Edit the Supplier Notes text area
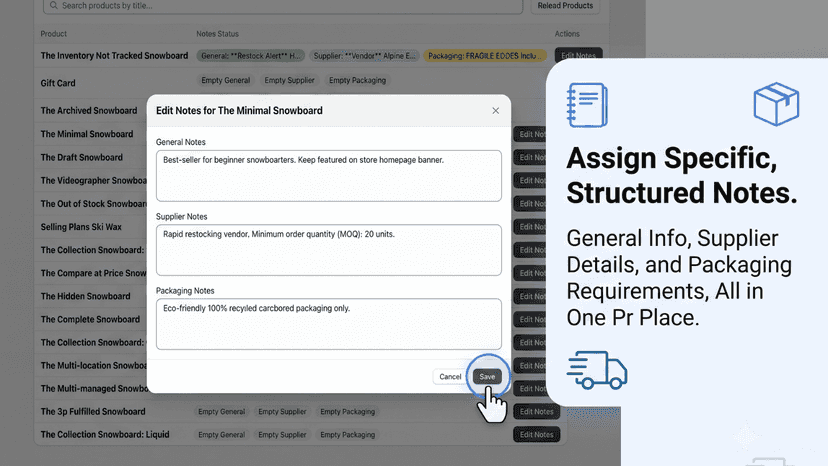 click(328, 250)
